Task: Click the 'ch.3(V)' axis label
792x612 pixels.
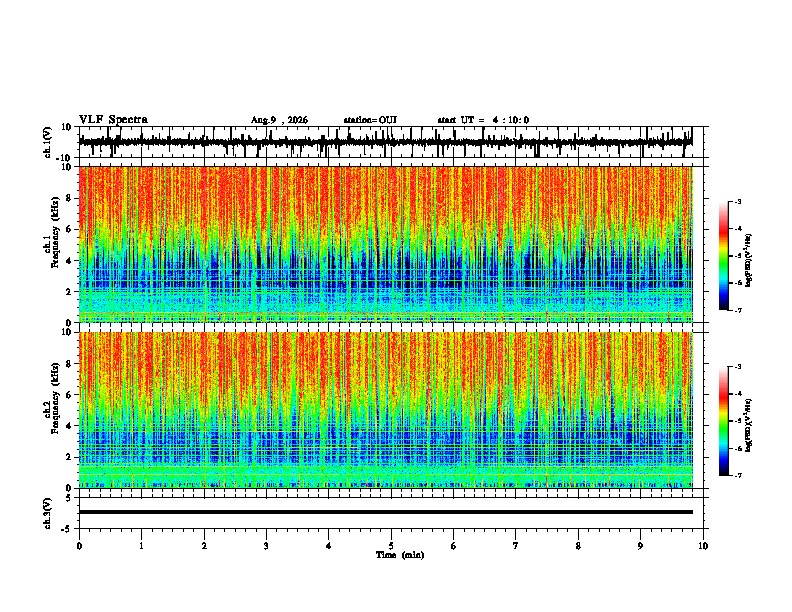Action: point(48,513)
